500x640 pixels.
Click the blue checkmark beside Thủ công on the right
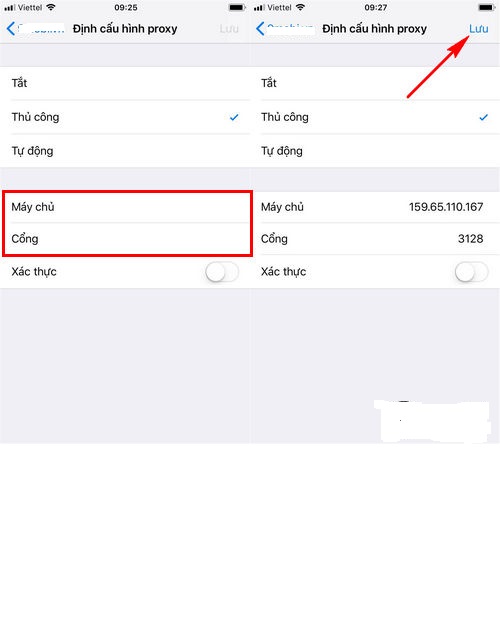(484, 118)
